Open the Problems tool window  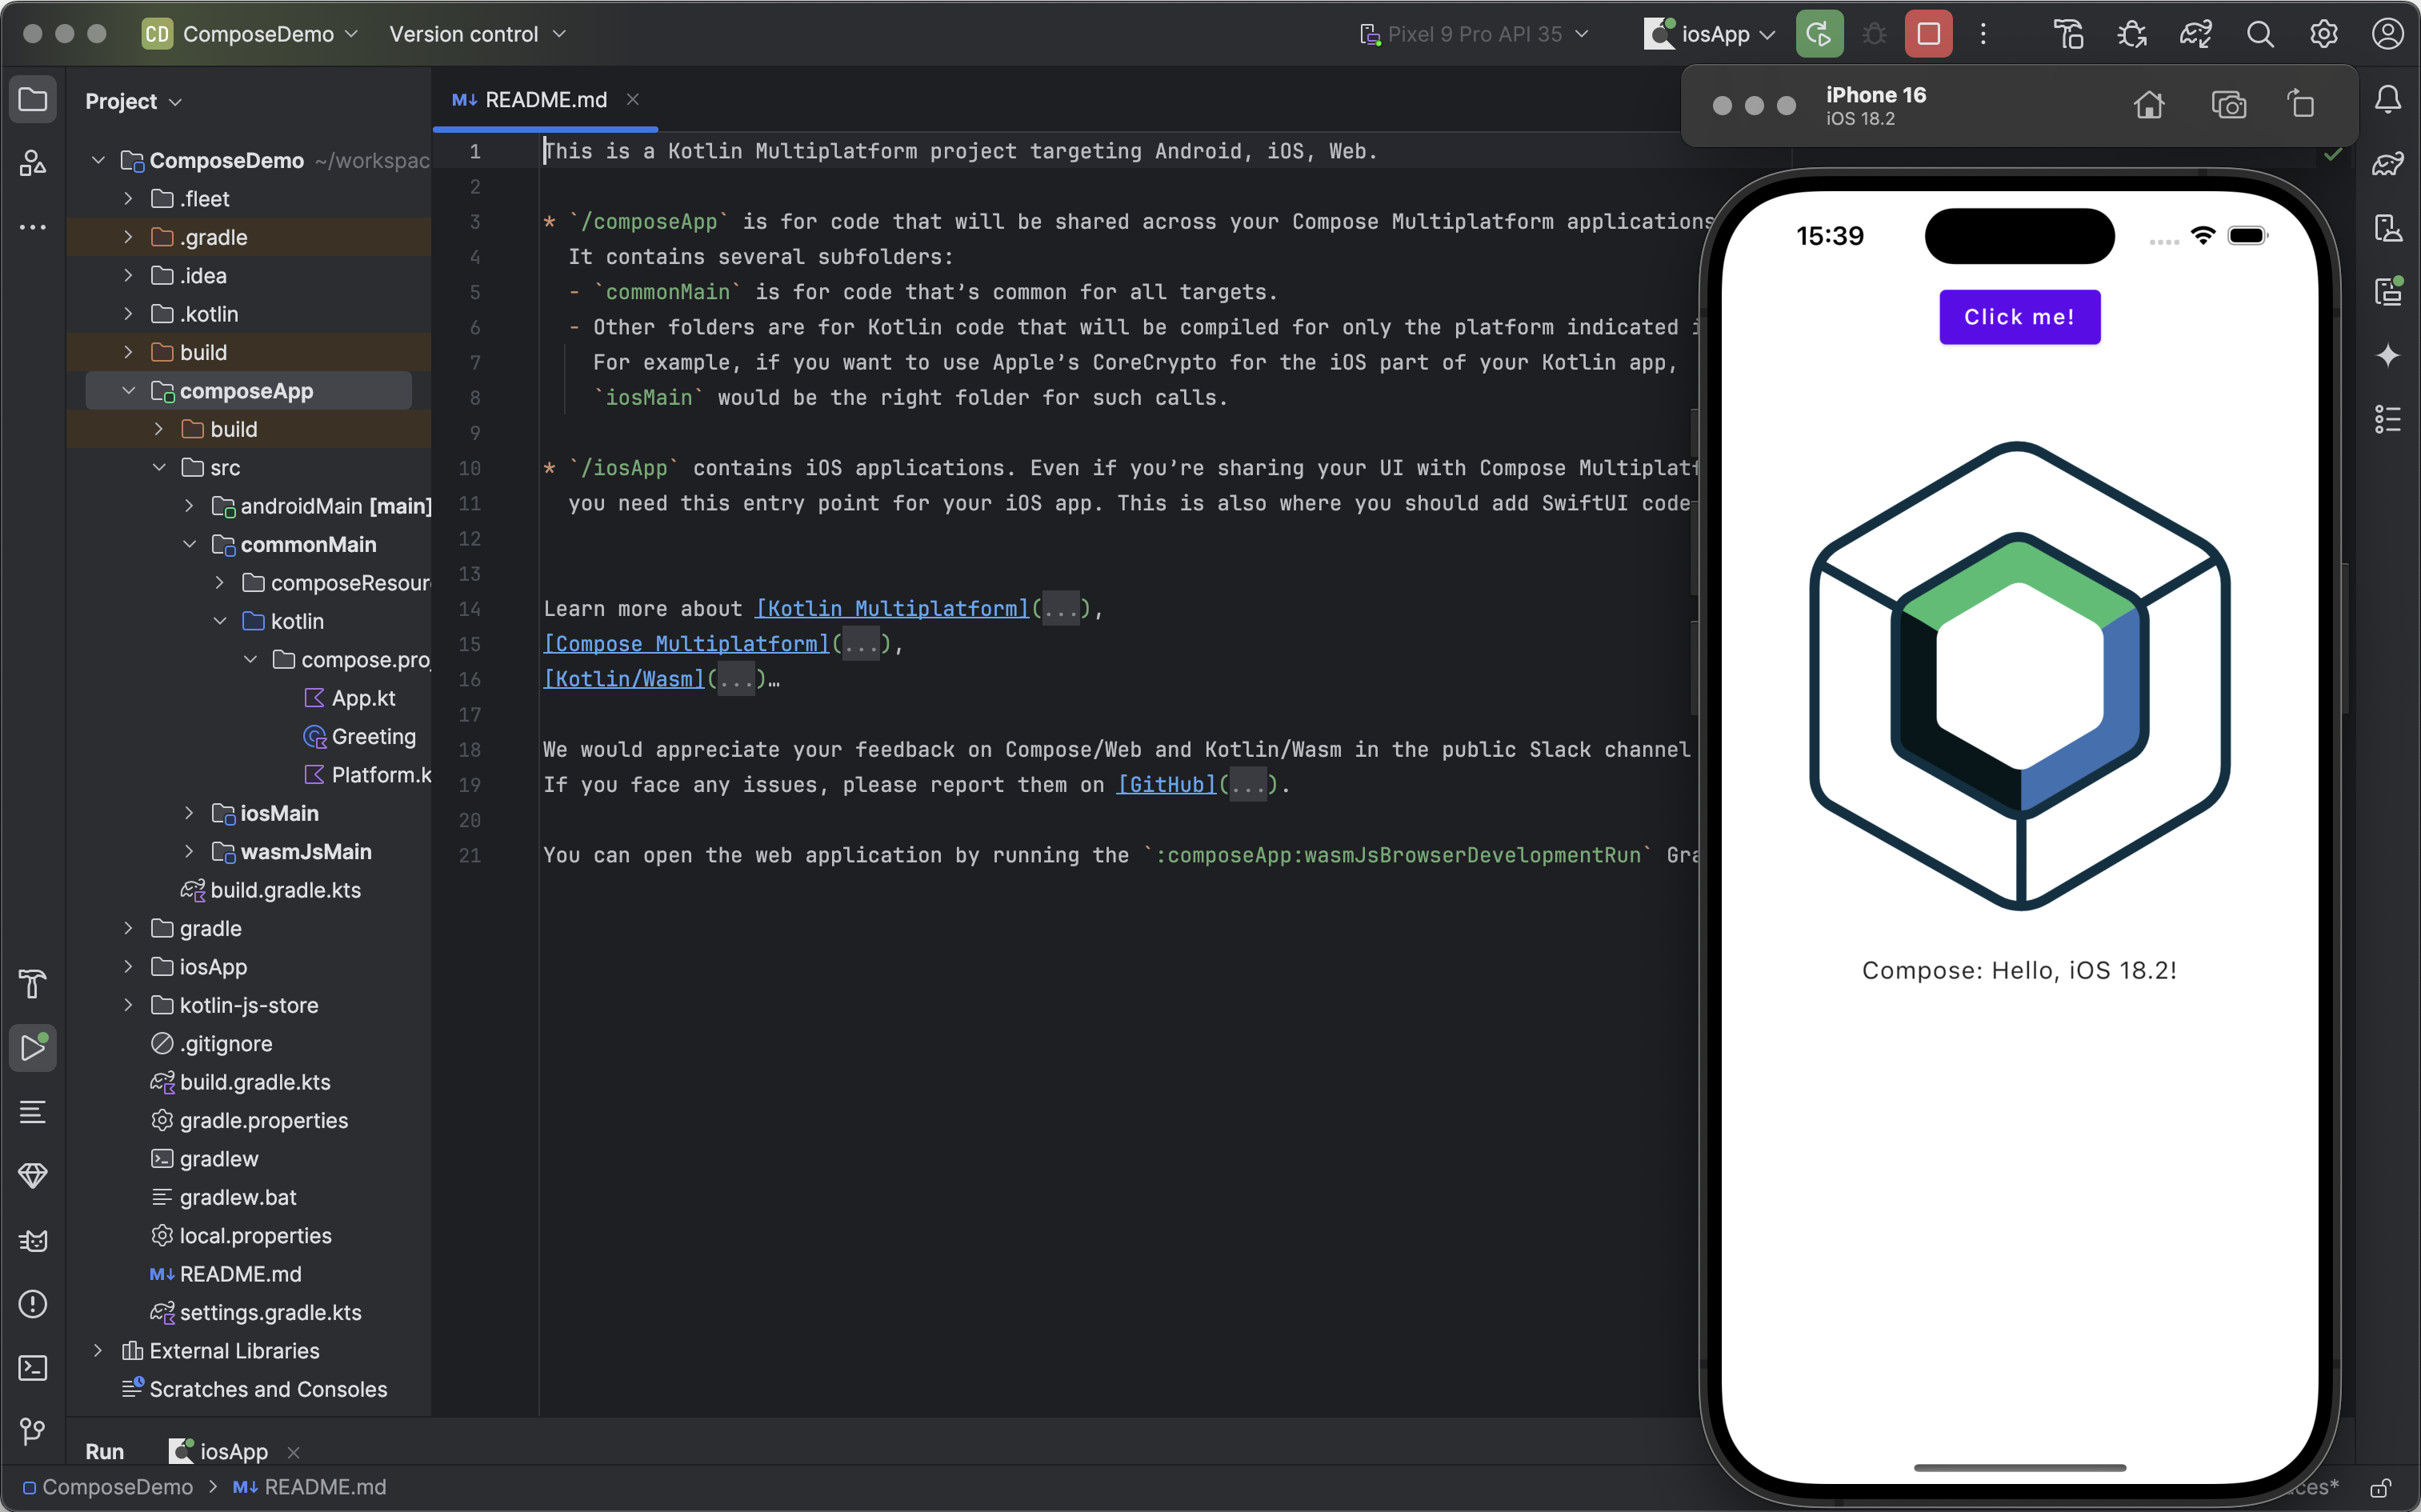point(33,1304)
